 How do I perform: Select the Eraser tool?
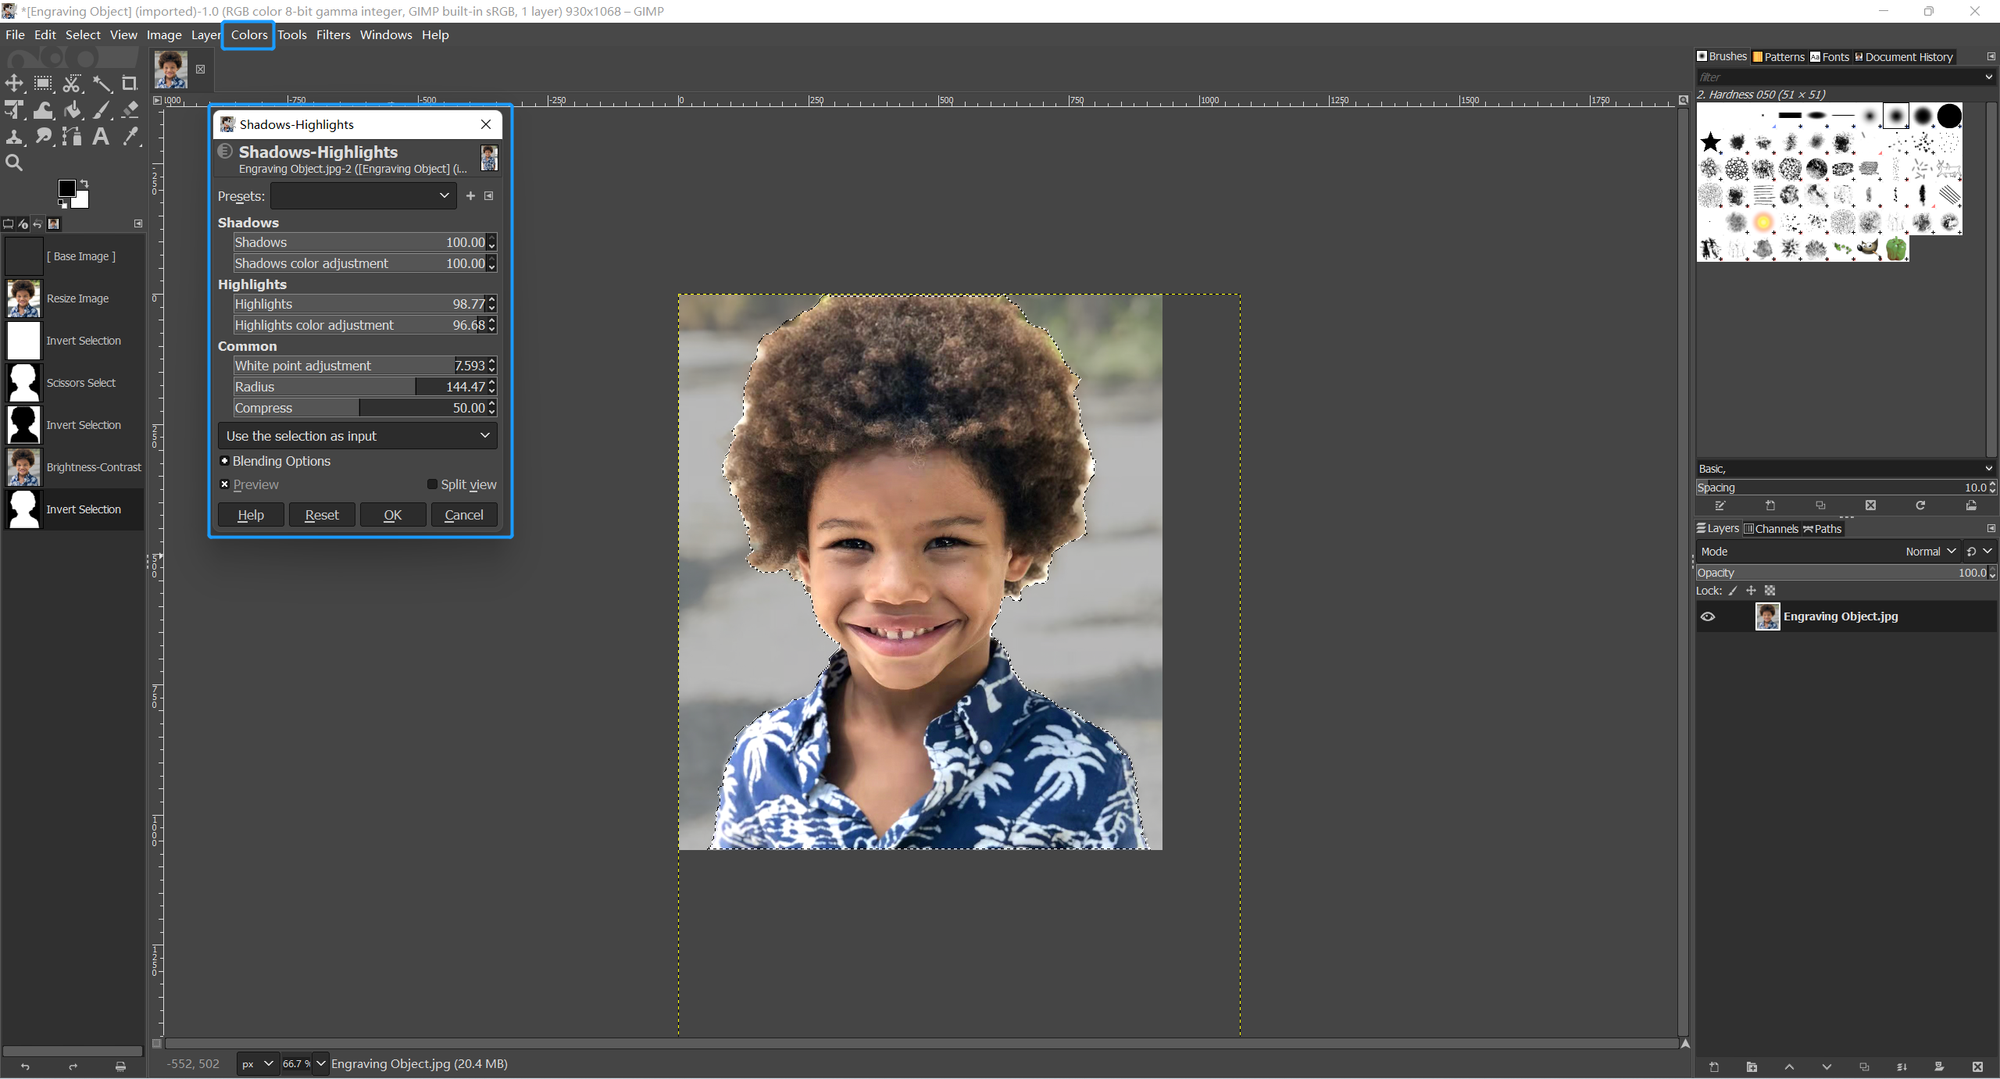pyautogui.click(x=129, y=110)
